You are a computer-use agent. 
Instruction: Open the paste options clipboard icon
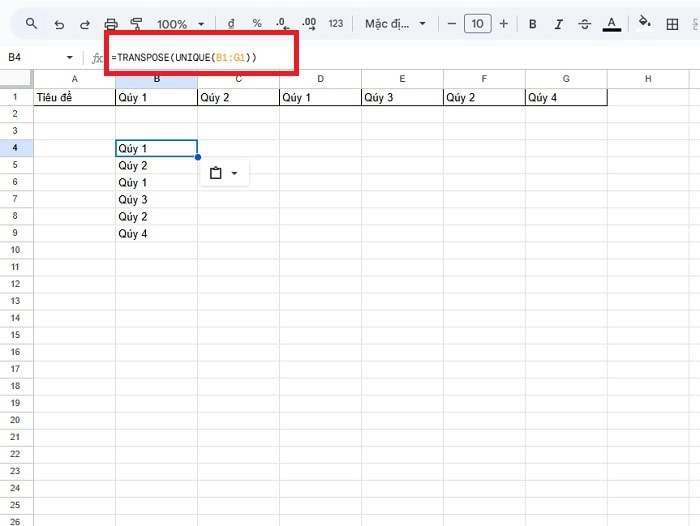click(x=216, y=173)
